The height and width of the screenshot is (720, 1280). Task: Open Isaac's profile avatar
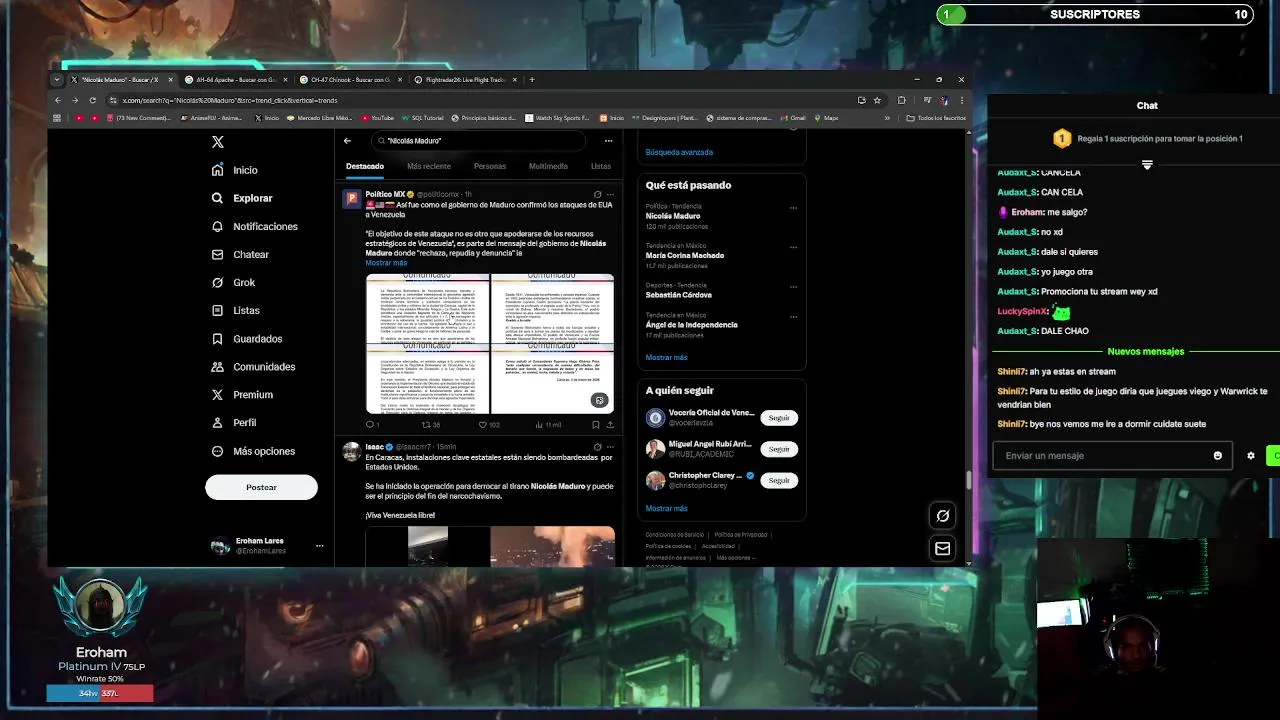[351, 452]
